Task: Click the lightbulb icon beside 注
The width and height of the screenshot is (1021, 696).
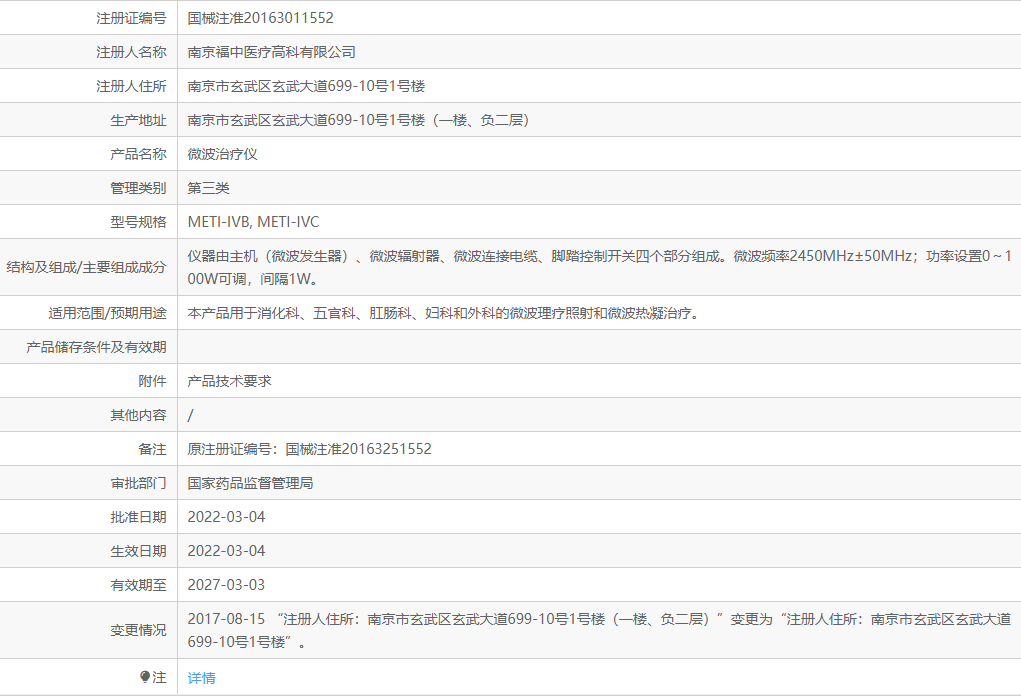Action: [x=145, y=677]
